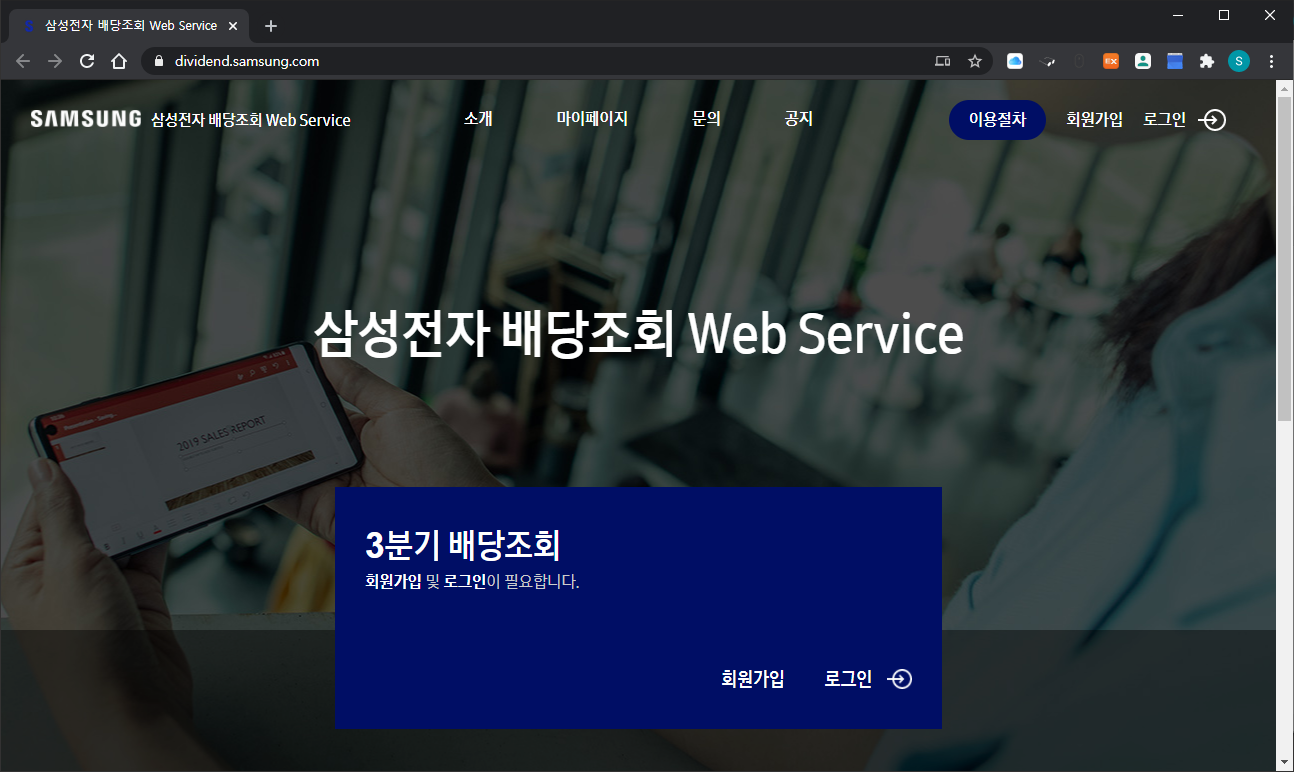Image resolution: width=1294 pixels, height=772 pixels.
Task: Open the blue window extension icon
Action: click(1175, 61)
